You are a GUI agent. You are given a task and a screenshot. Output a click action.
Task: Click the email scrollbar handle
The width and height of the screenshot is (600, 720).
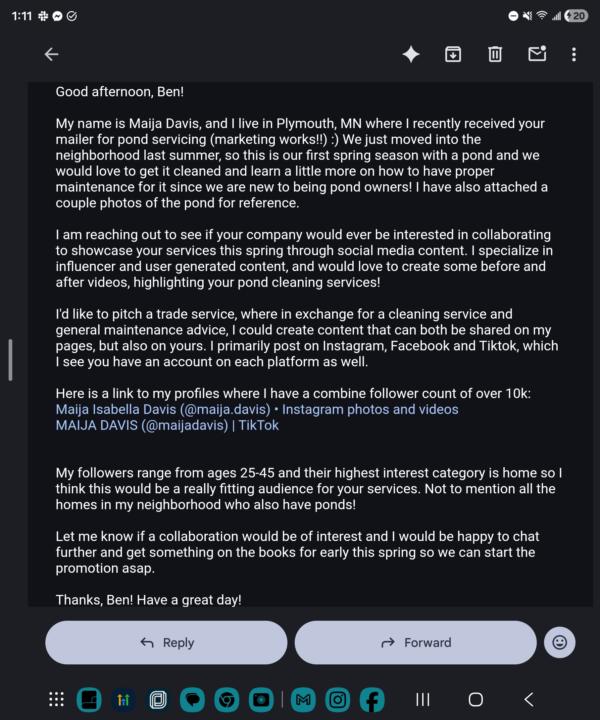click(x=10, y=360)
